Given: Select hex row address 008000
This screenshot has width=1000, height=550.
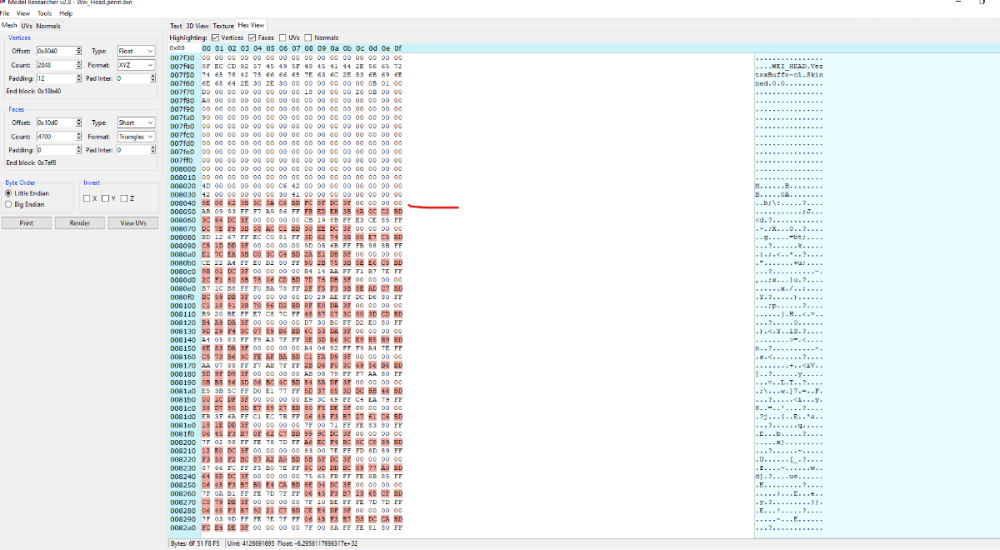Looking at the screenshot, I should coord(182,169).
